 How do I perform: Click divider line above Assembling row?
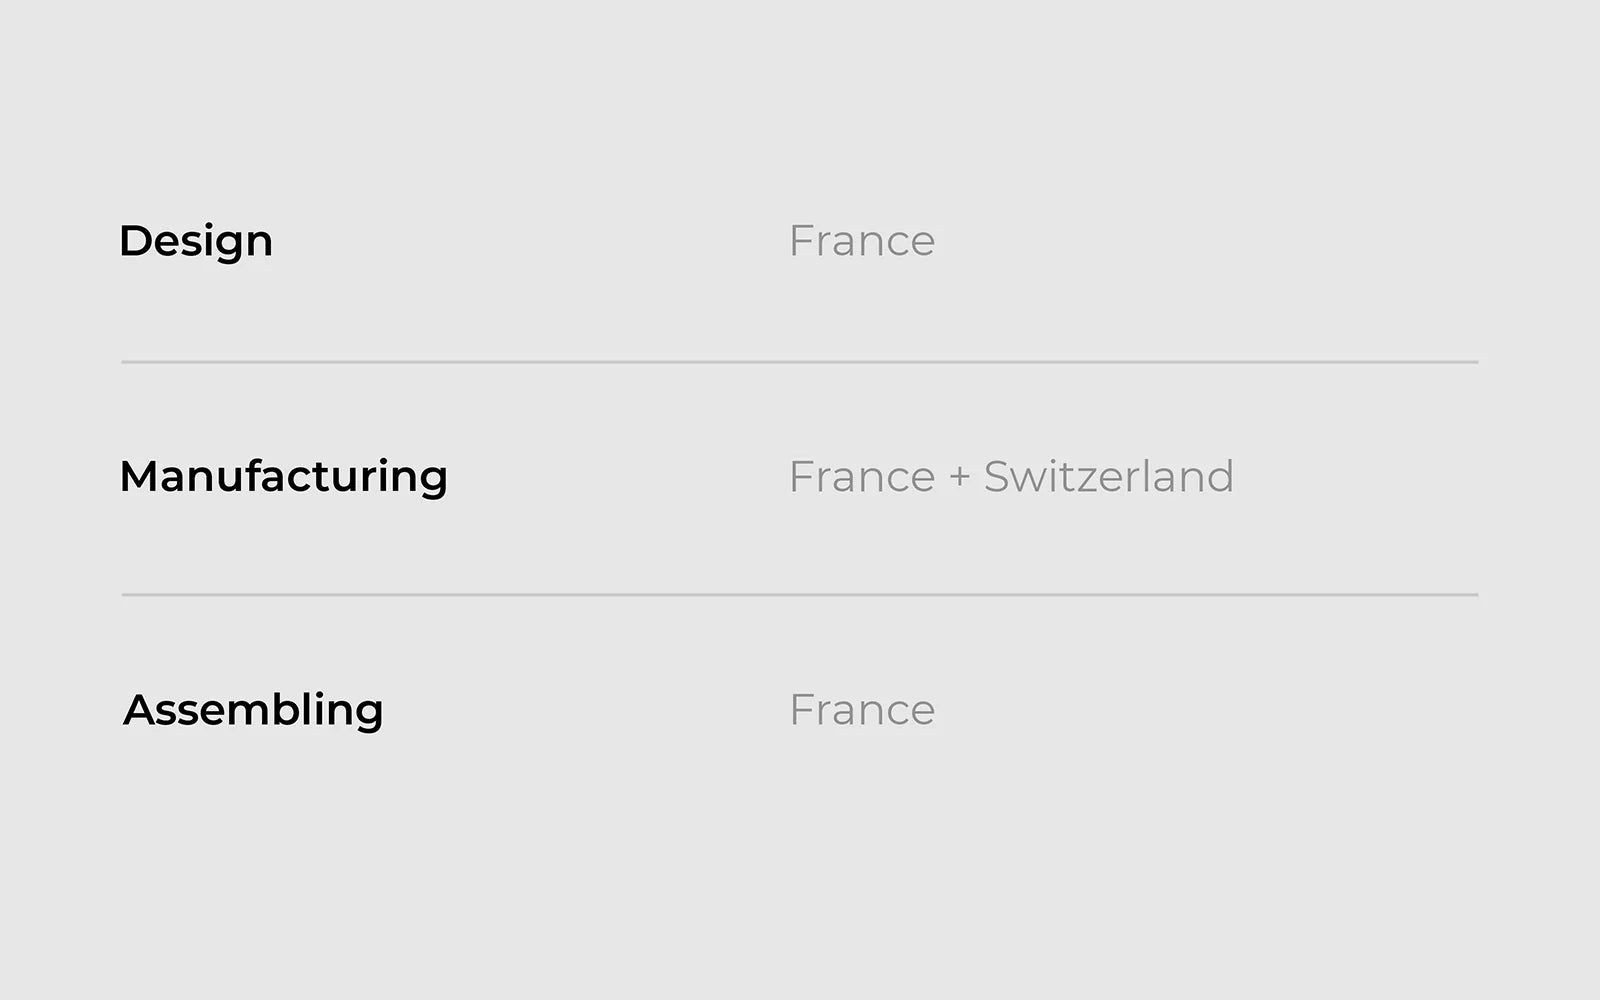[x=800, y=595]
